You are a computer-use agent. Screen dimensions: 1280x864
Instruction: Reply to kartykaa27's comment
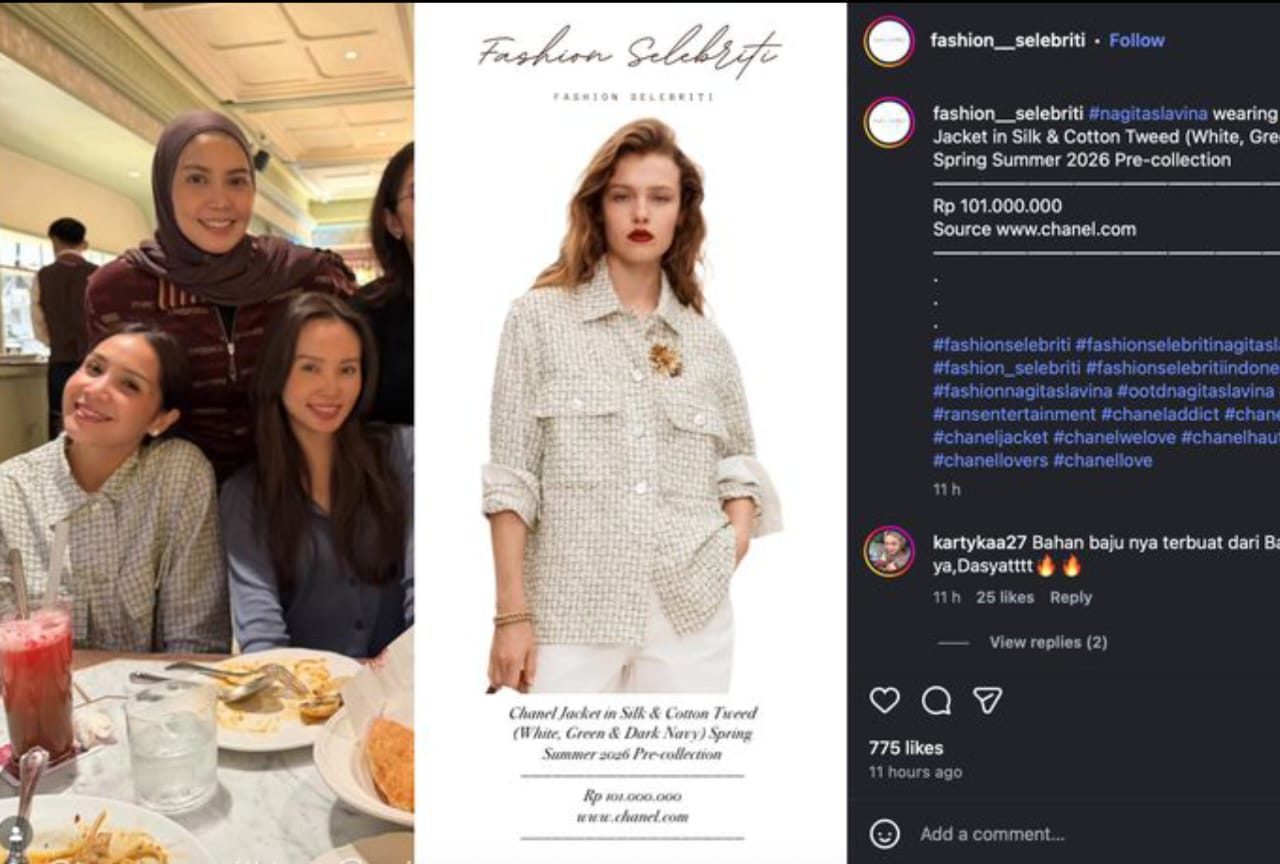tap(1070, 597)
